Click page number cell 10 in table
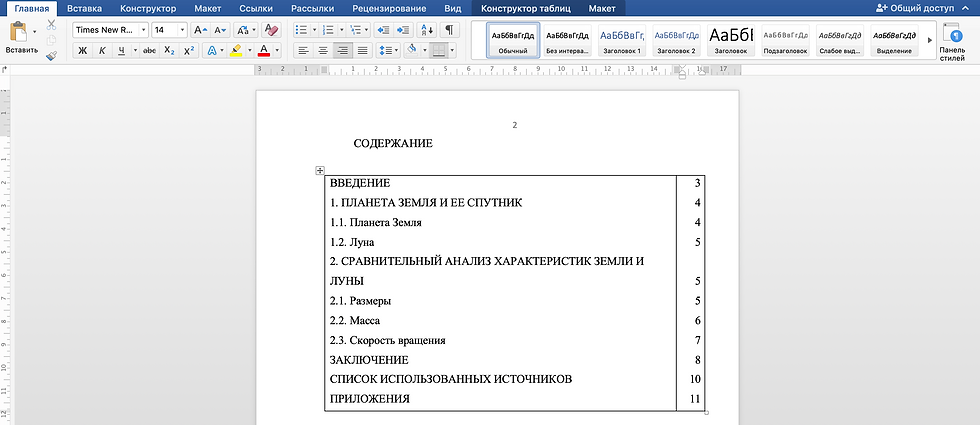Viewport: 980px width, 425px height. 696,379
